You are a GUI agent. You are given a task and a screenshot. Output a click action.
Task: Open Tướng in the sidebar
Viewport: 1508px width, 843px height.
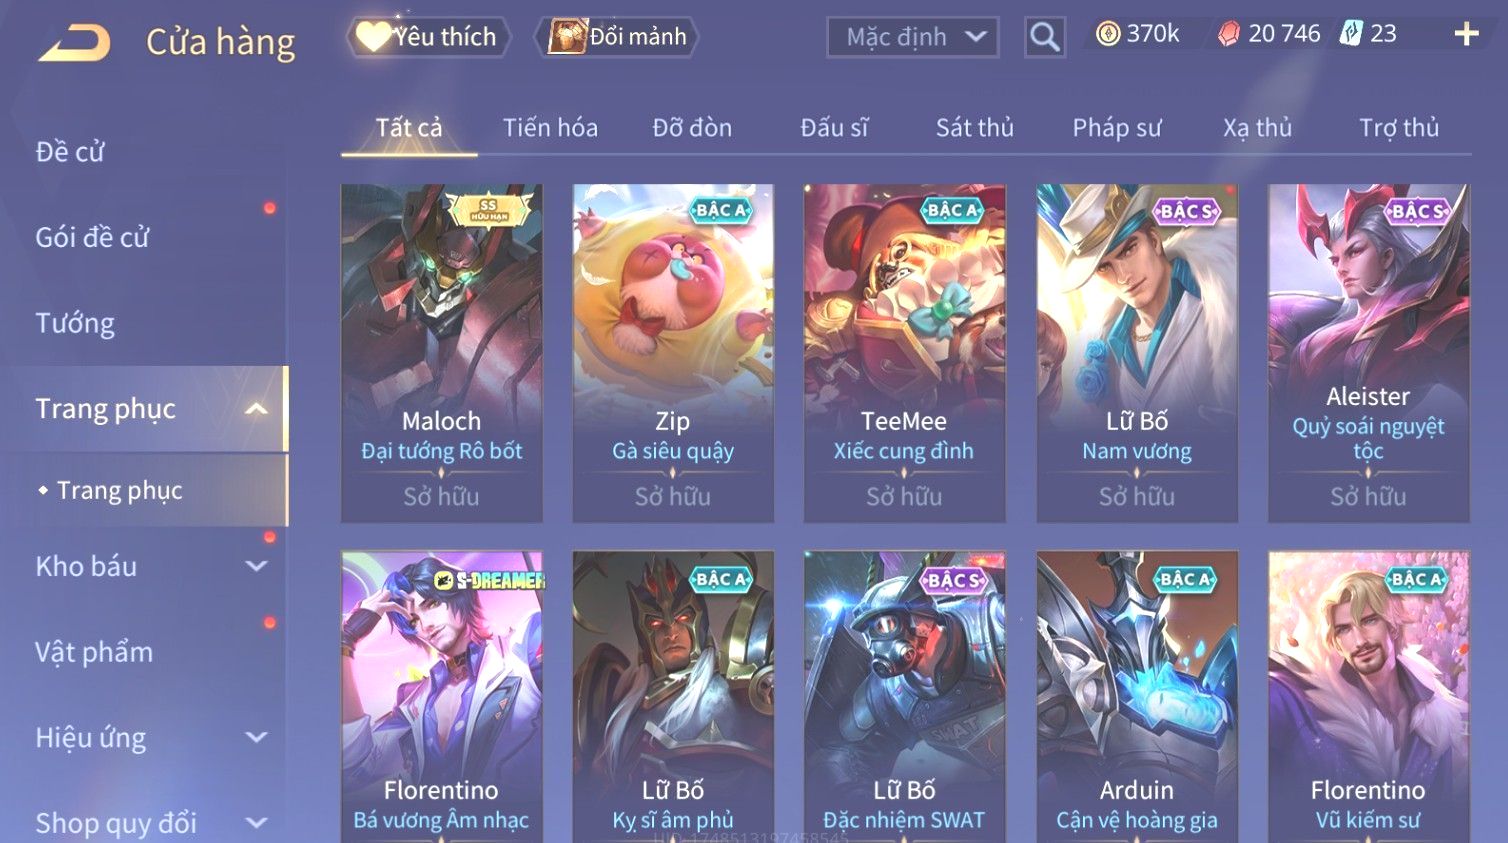click(x=75, y=323)
